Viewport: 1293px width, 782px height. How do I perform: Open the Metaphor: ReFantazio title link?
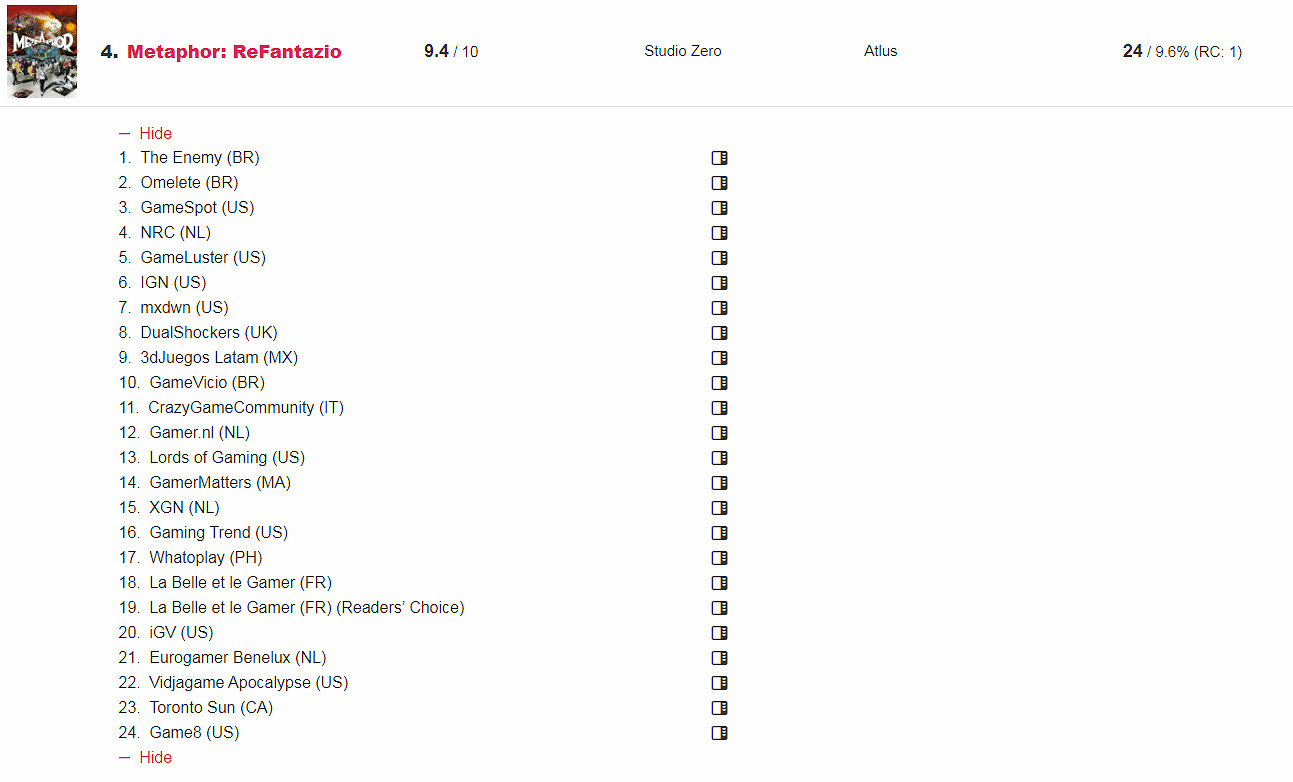pos(234,52)
